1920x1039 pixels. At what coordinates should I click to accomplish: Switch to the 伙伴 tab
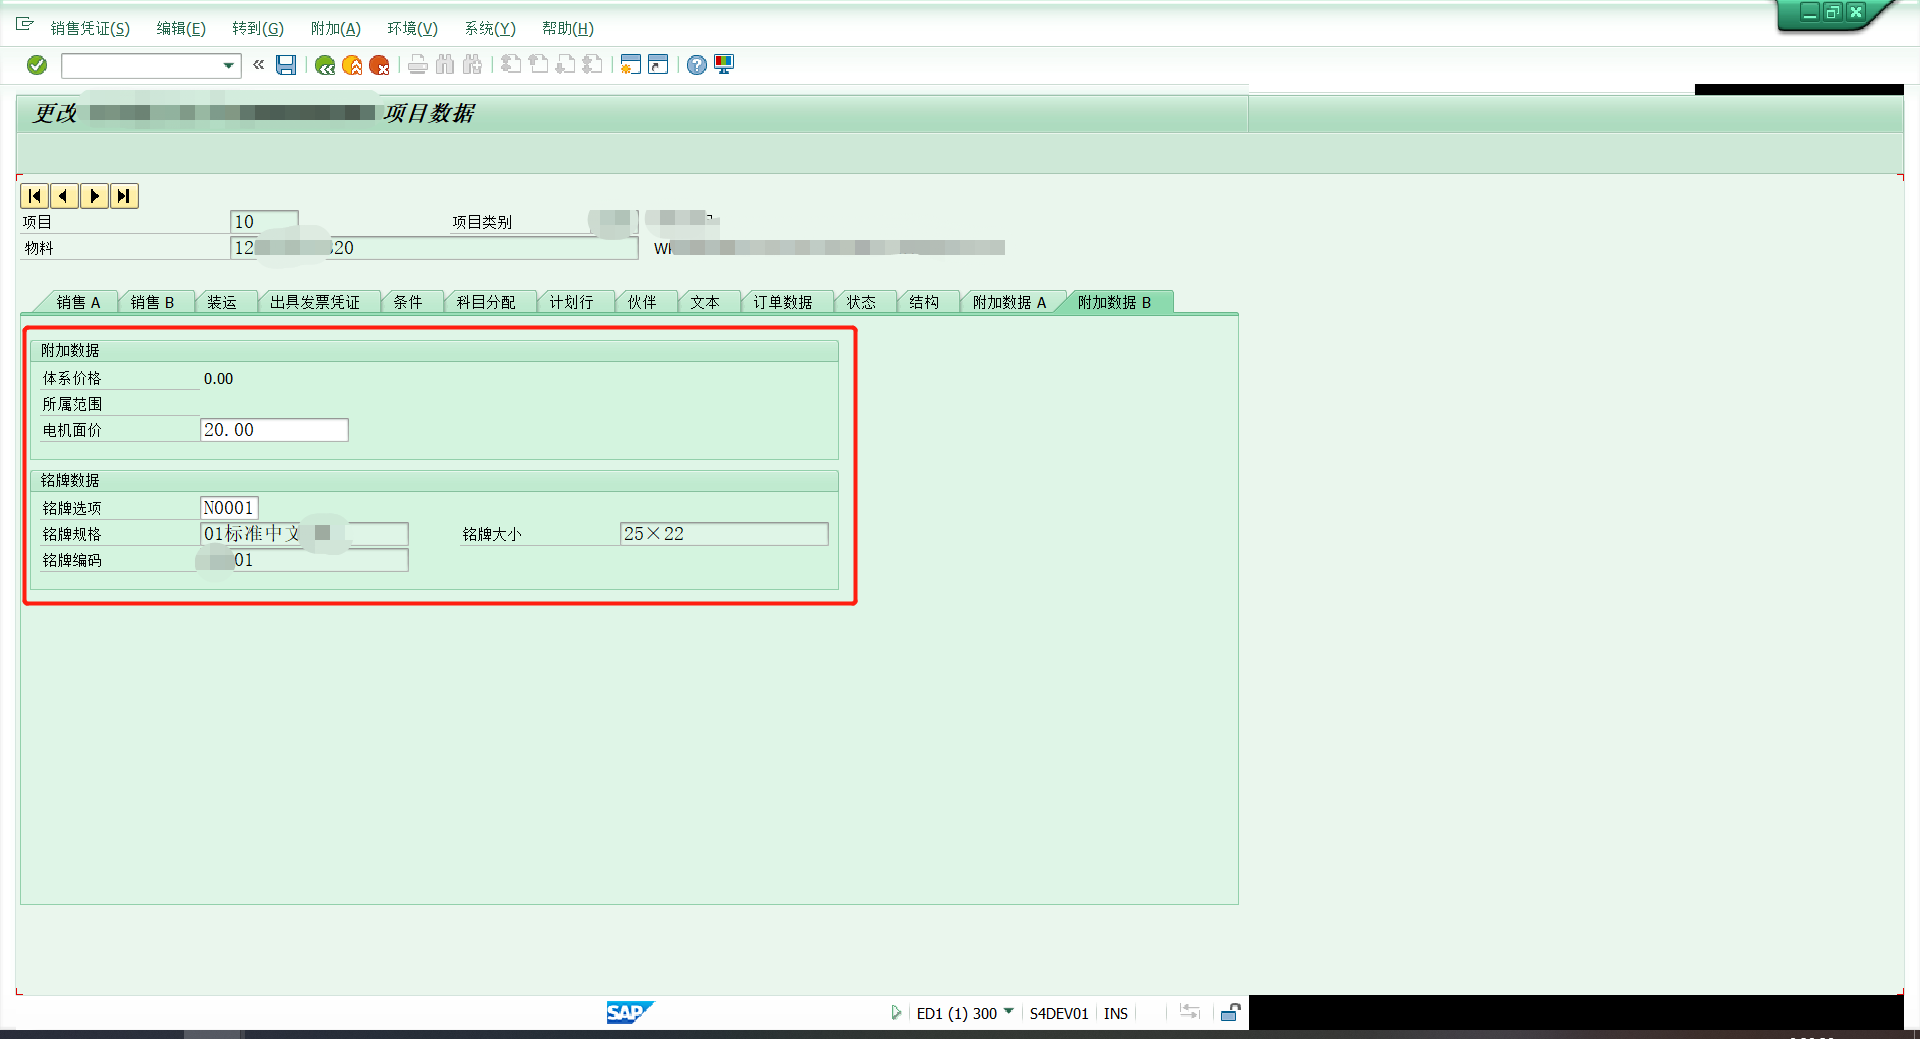(642, 302)
